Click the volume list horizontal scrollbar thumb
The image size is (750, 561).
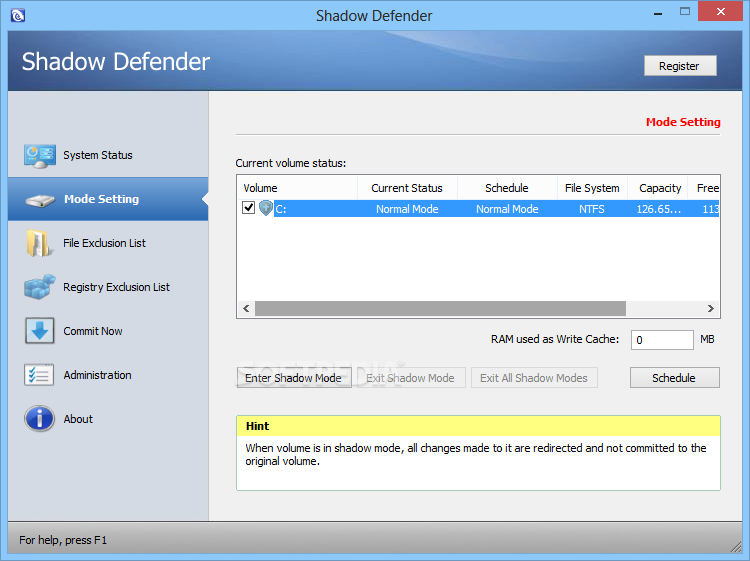click(440, 308)
